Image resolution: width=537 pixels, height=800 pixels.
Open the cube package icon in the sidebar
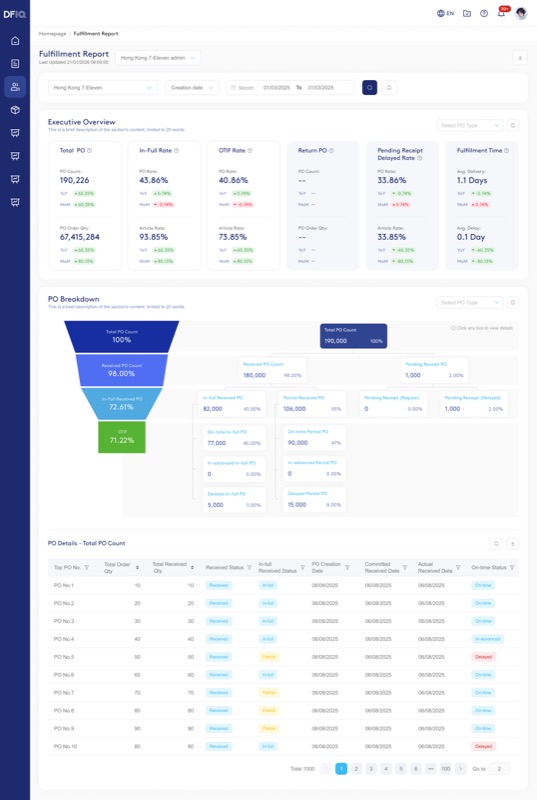15,110
